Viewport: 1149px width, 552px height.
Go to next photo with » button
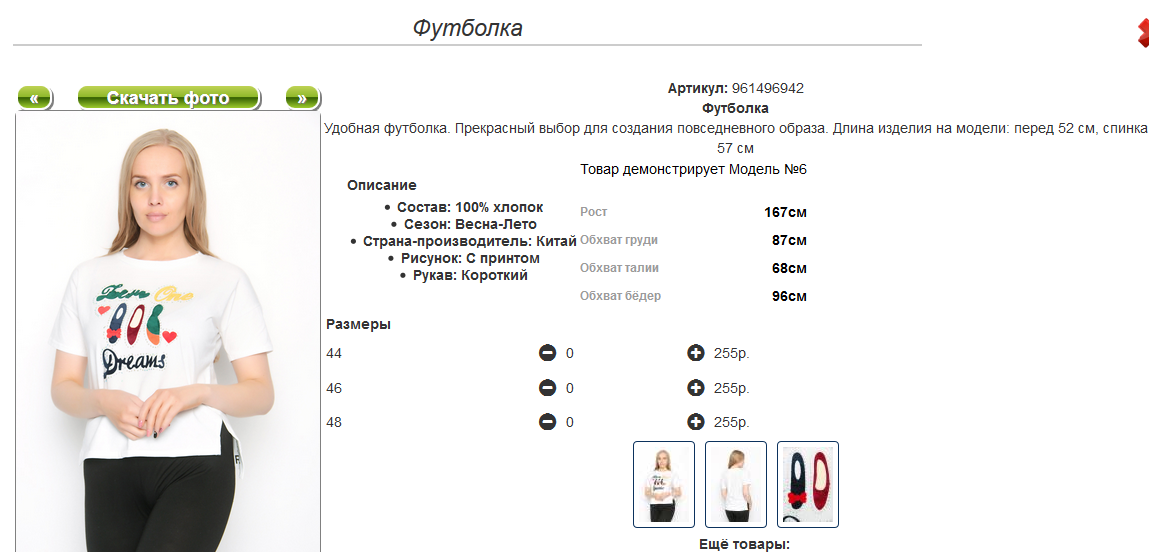(302, 97)
